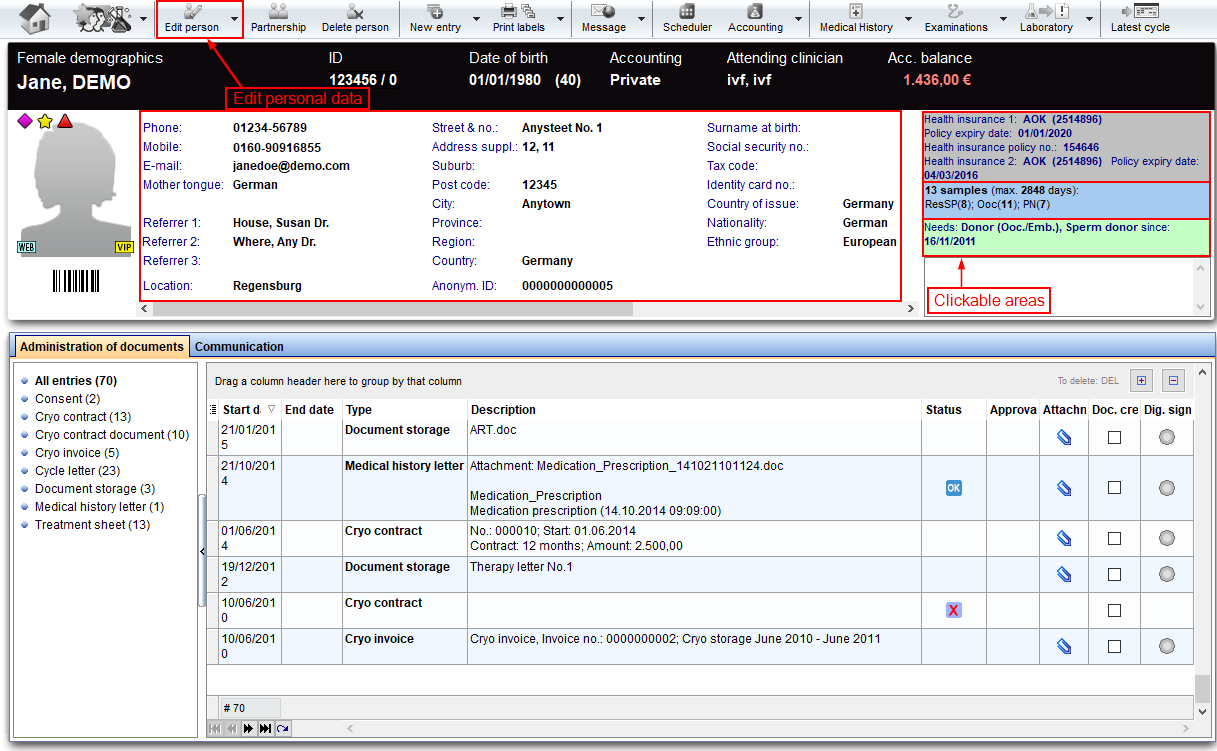
Task: Open attachment paperclip for ART.doc row
Action: click(x=1064, y=437)
